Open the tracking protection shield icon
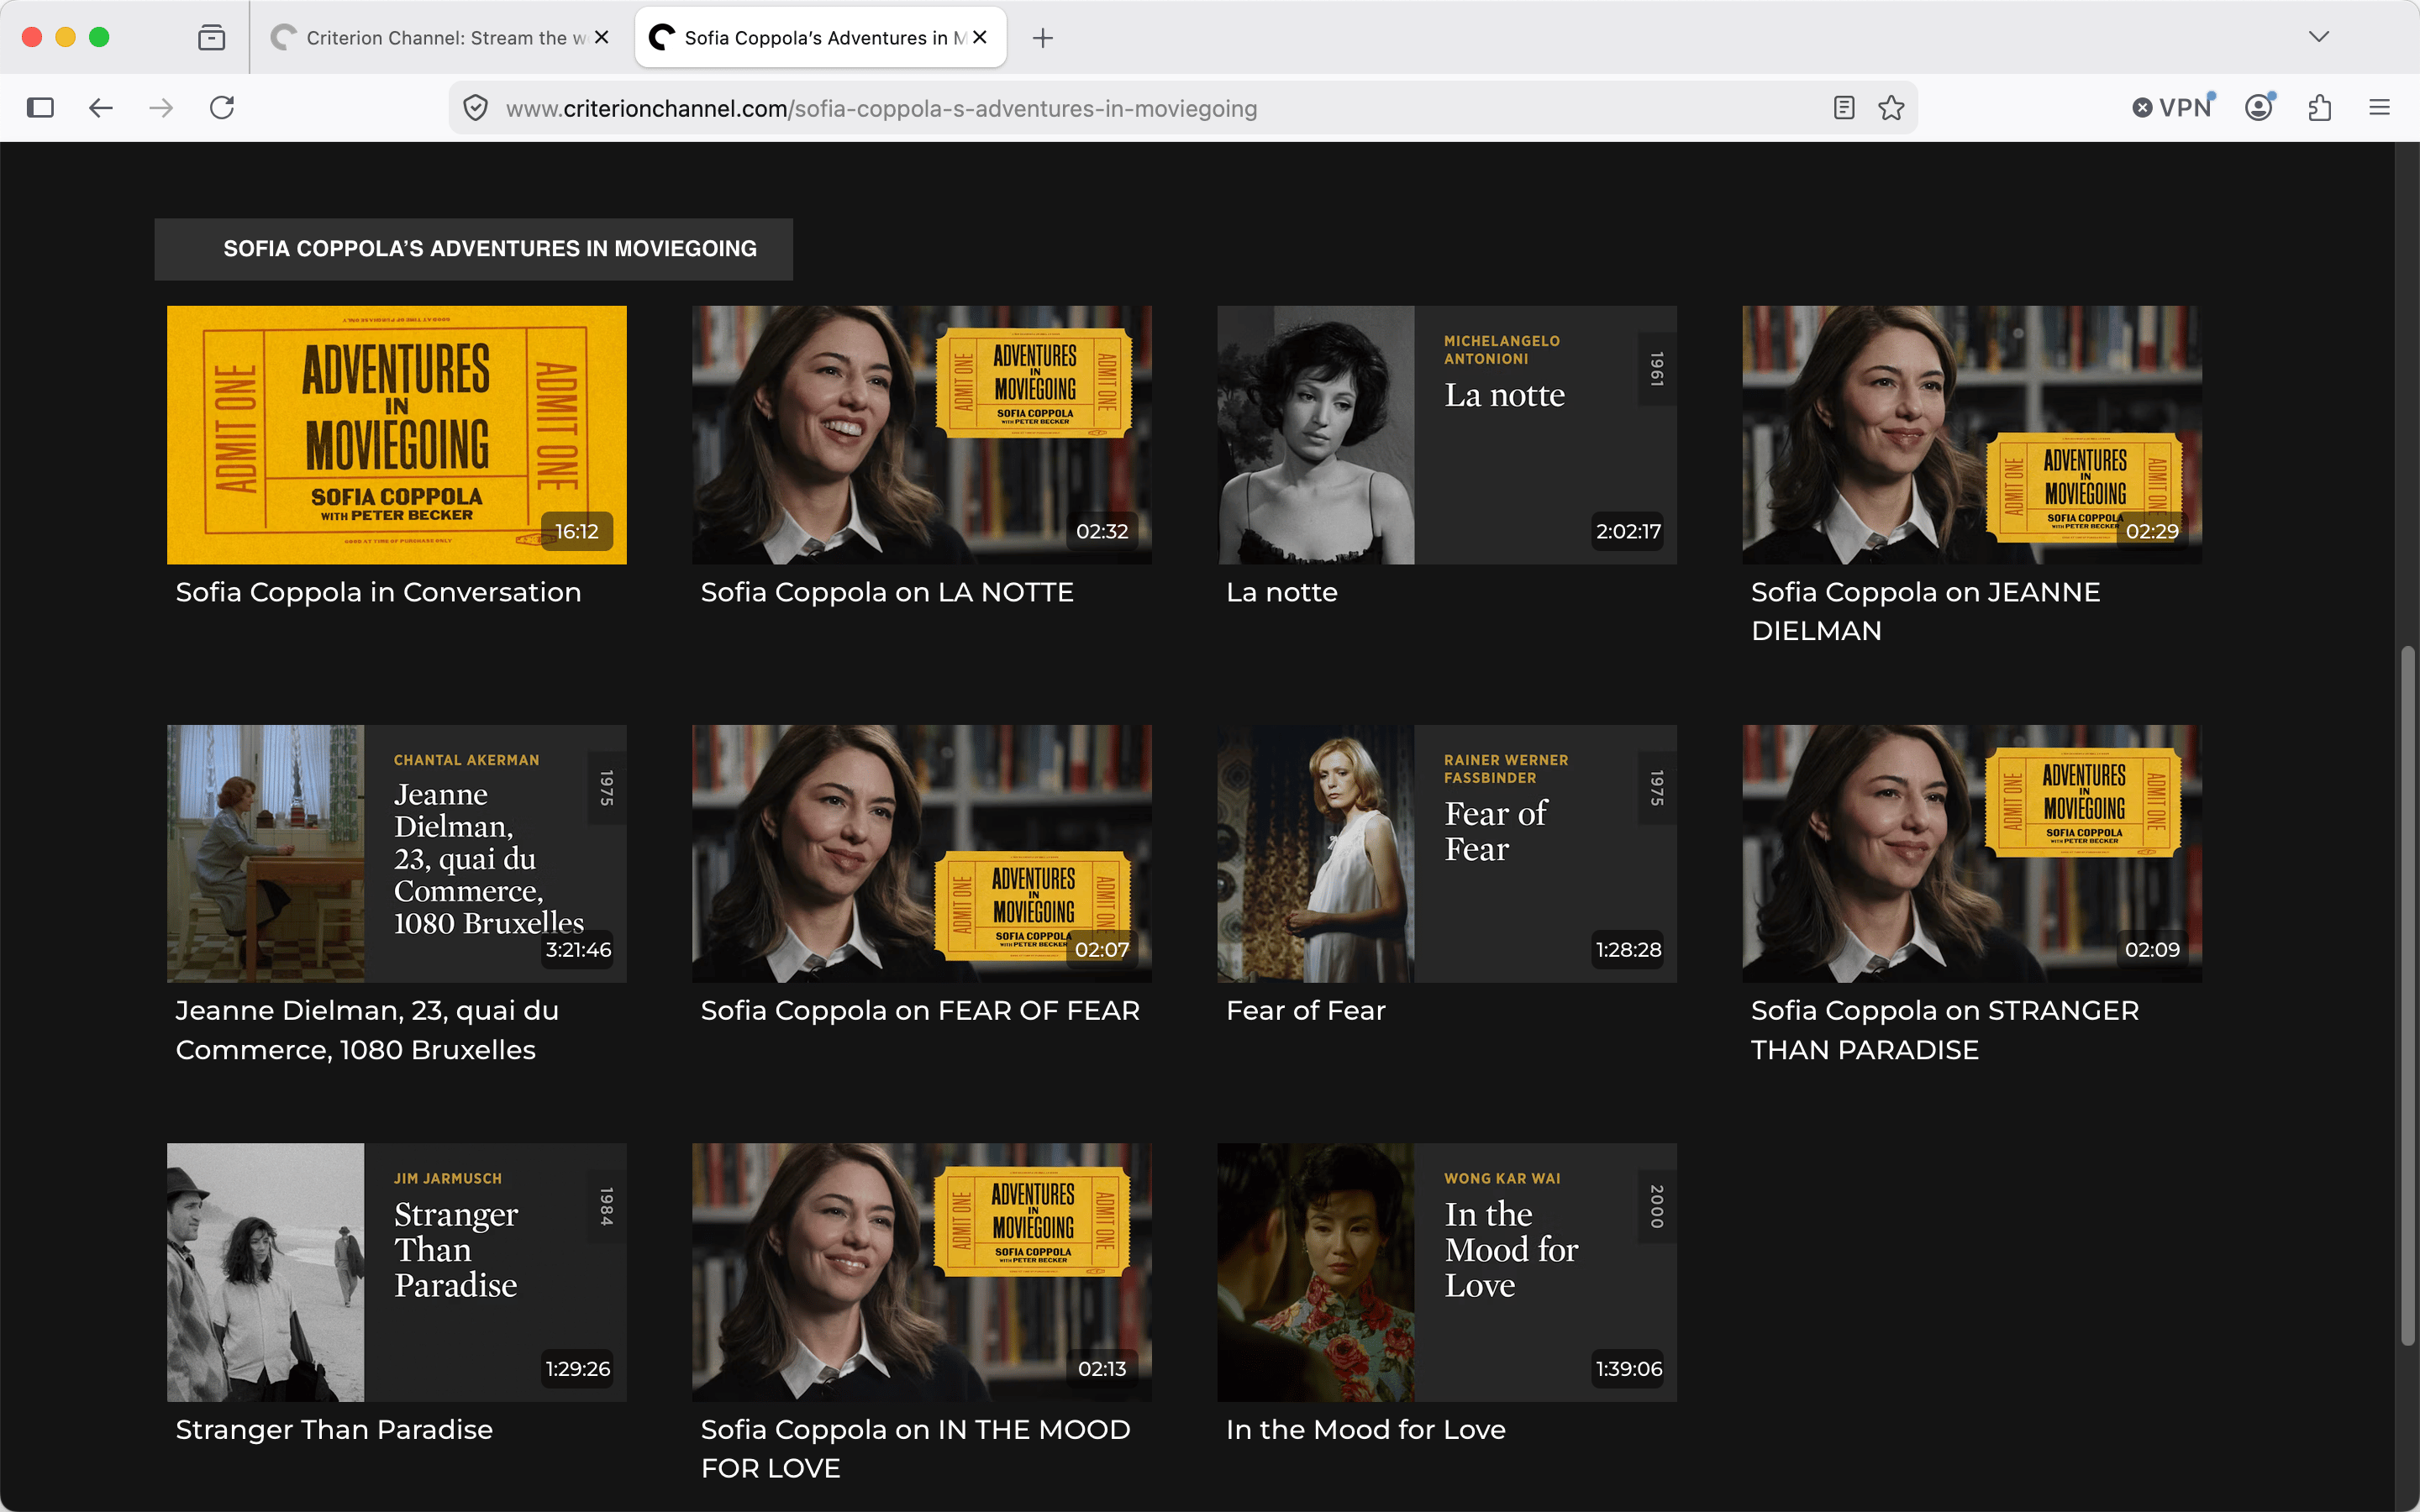This screenshot has height=1512, width=2420. click(476, 108)
